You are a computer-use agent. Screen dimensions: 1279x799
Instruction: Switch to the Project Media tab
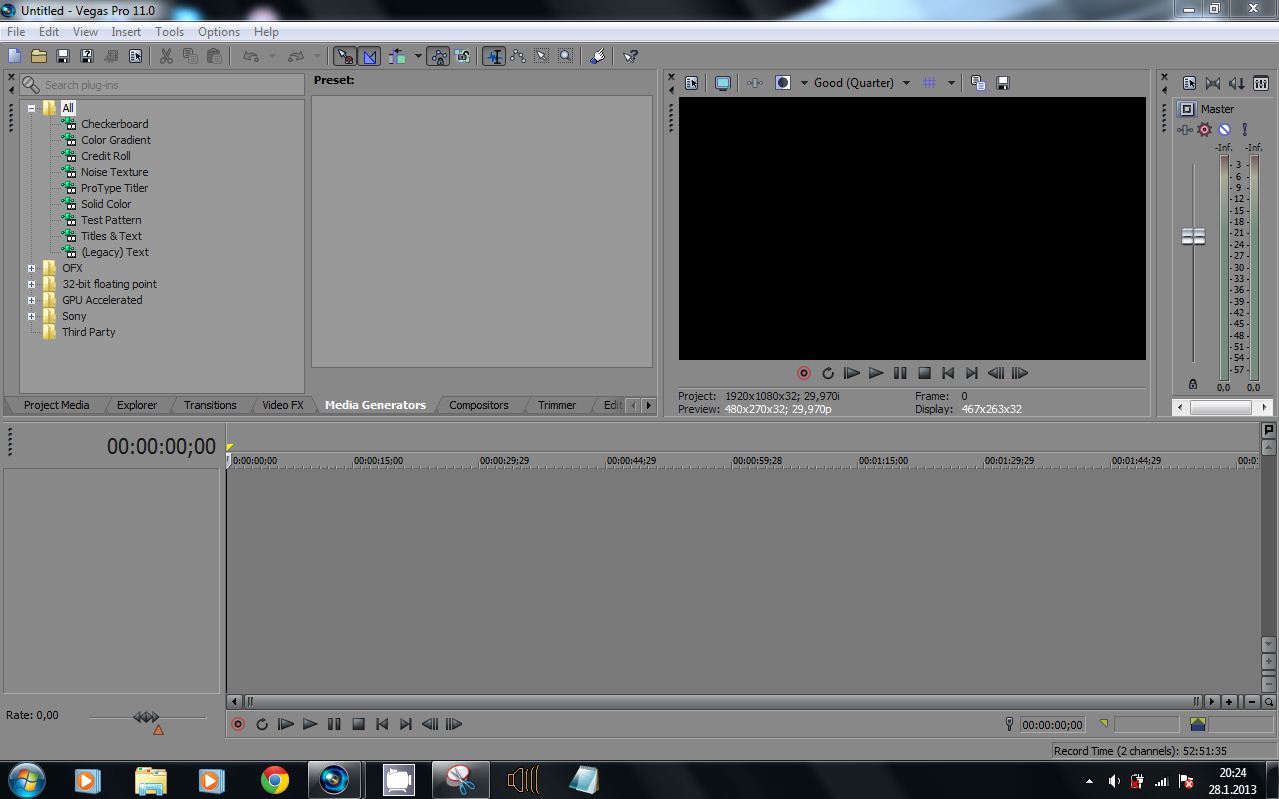(x=56, y=405)
